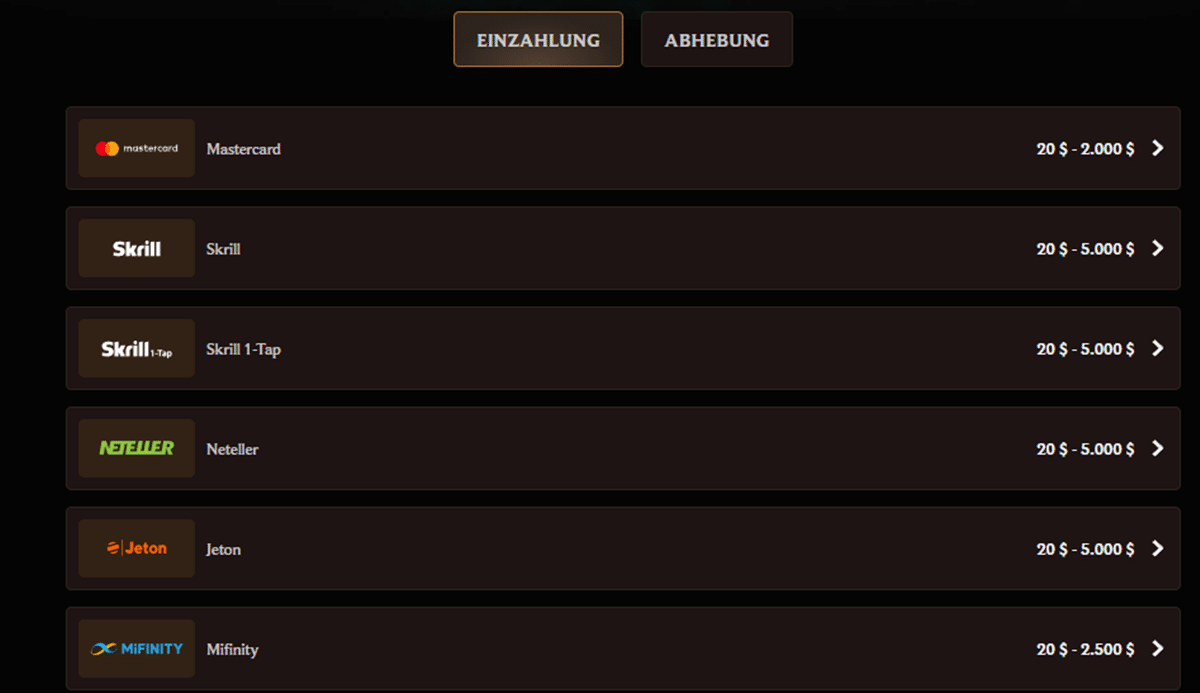
Task: Open the Skrill row using its arrow
Action: point(1157,248)
